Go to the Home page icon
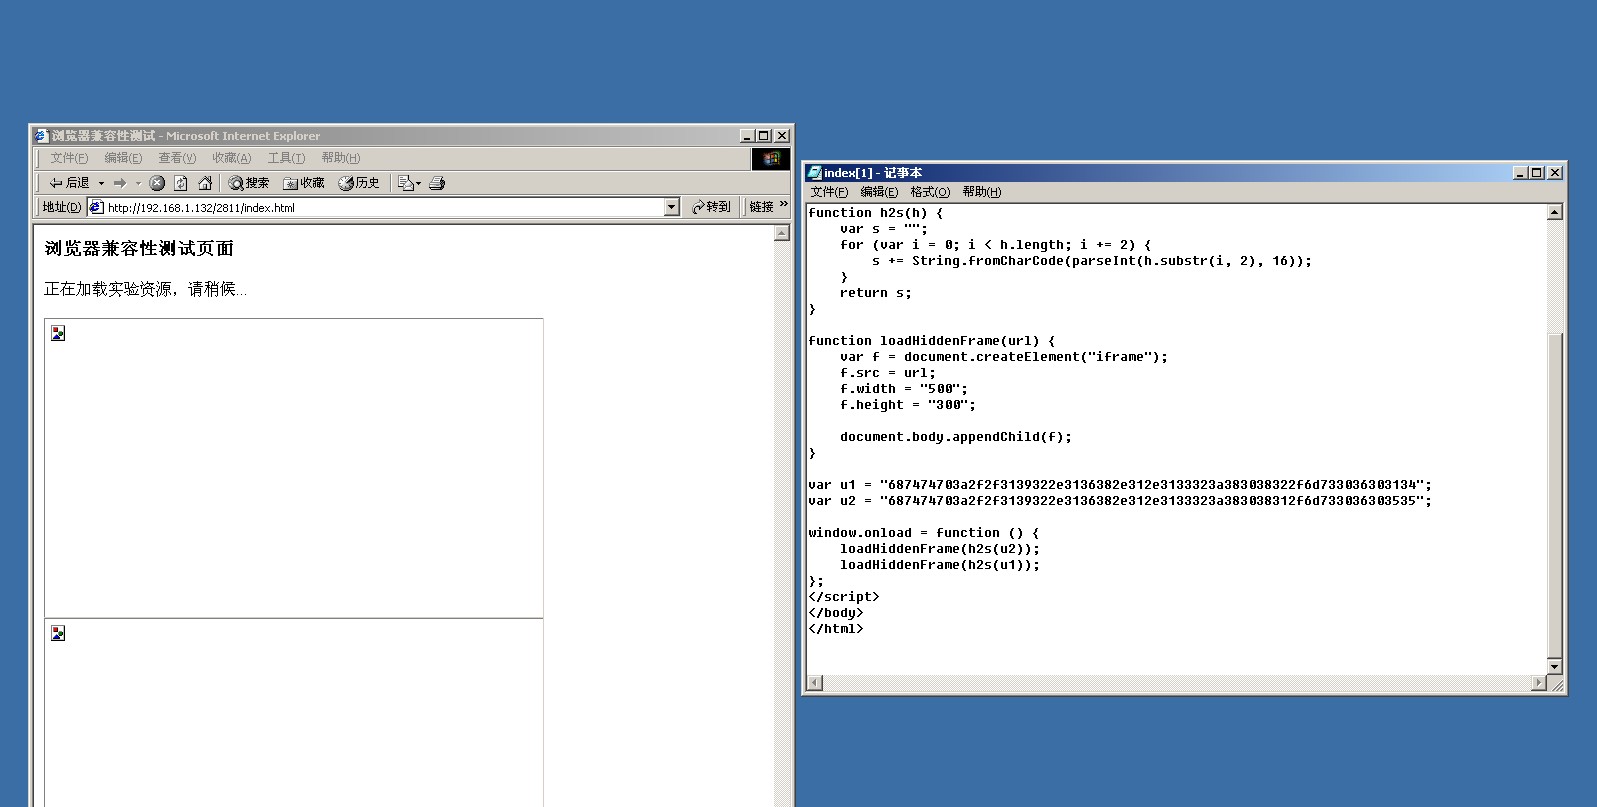The image size is (1597, 807). pos(205,183)
